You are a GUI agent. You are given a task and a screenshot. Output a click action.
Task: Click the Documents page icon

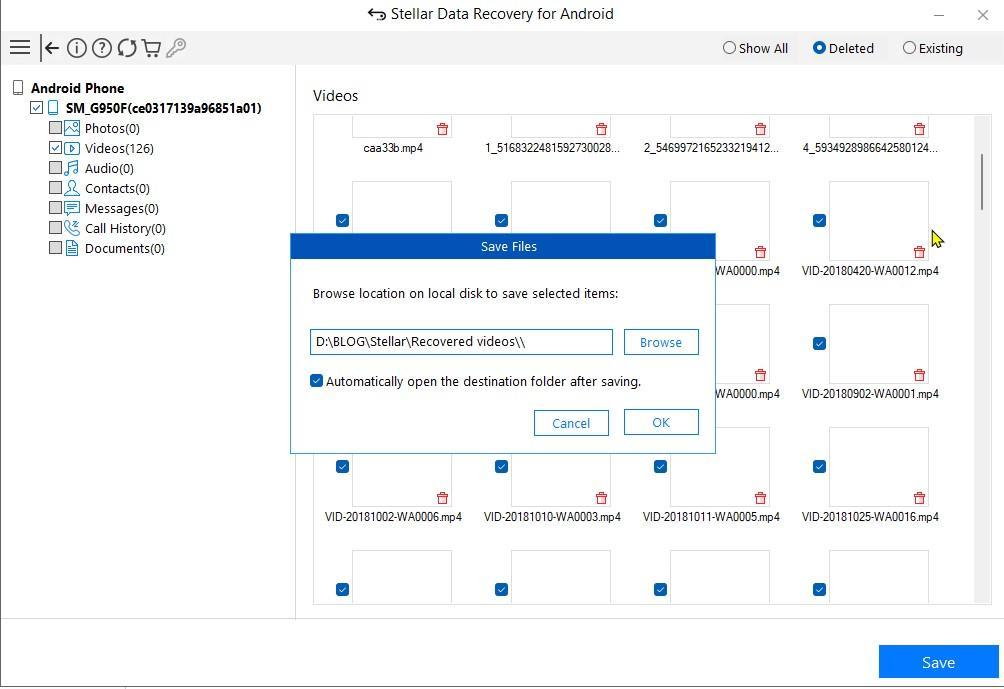pyautogui.click(x=72, y=248)
